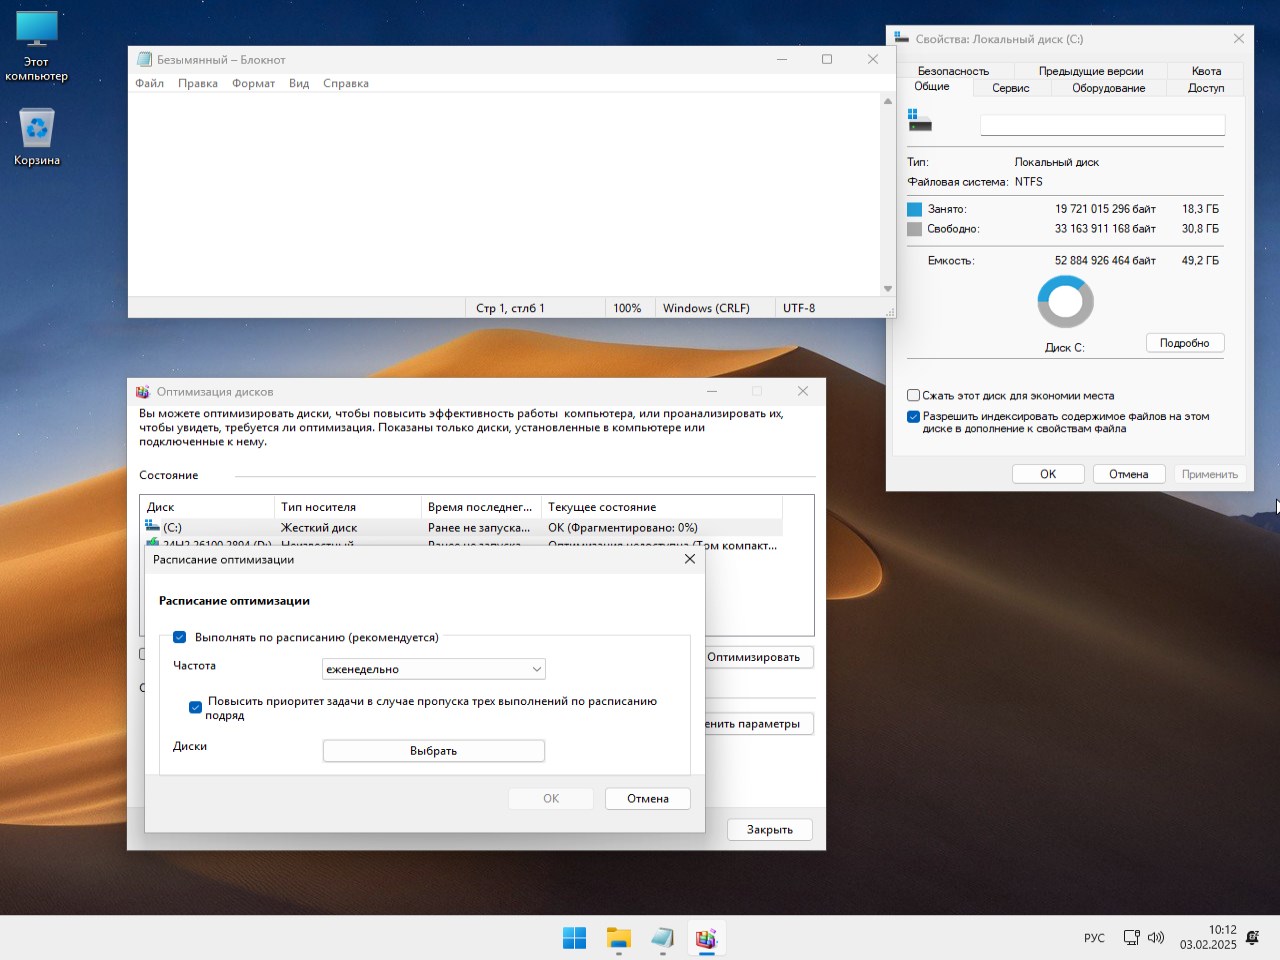Open File Explorer from the taskbar
The height and width of the screenshot is (960, 1280).
tap(618, 938)
